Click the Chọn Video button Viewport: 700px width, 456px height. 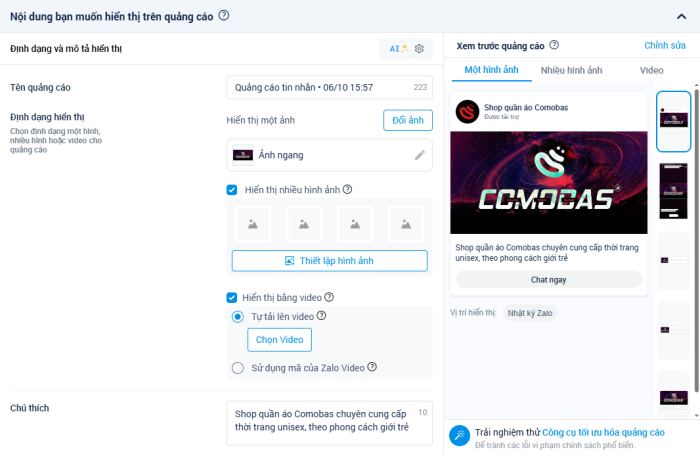tap(279, 340)
